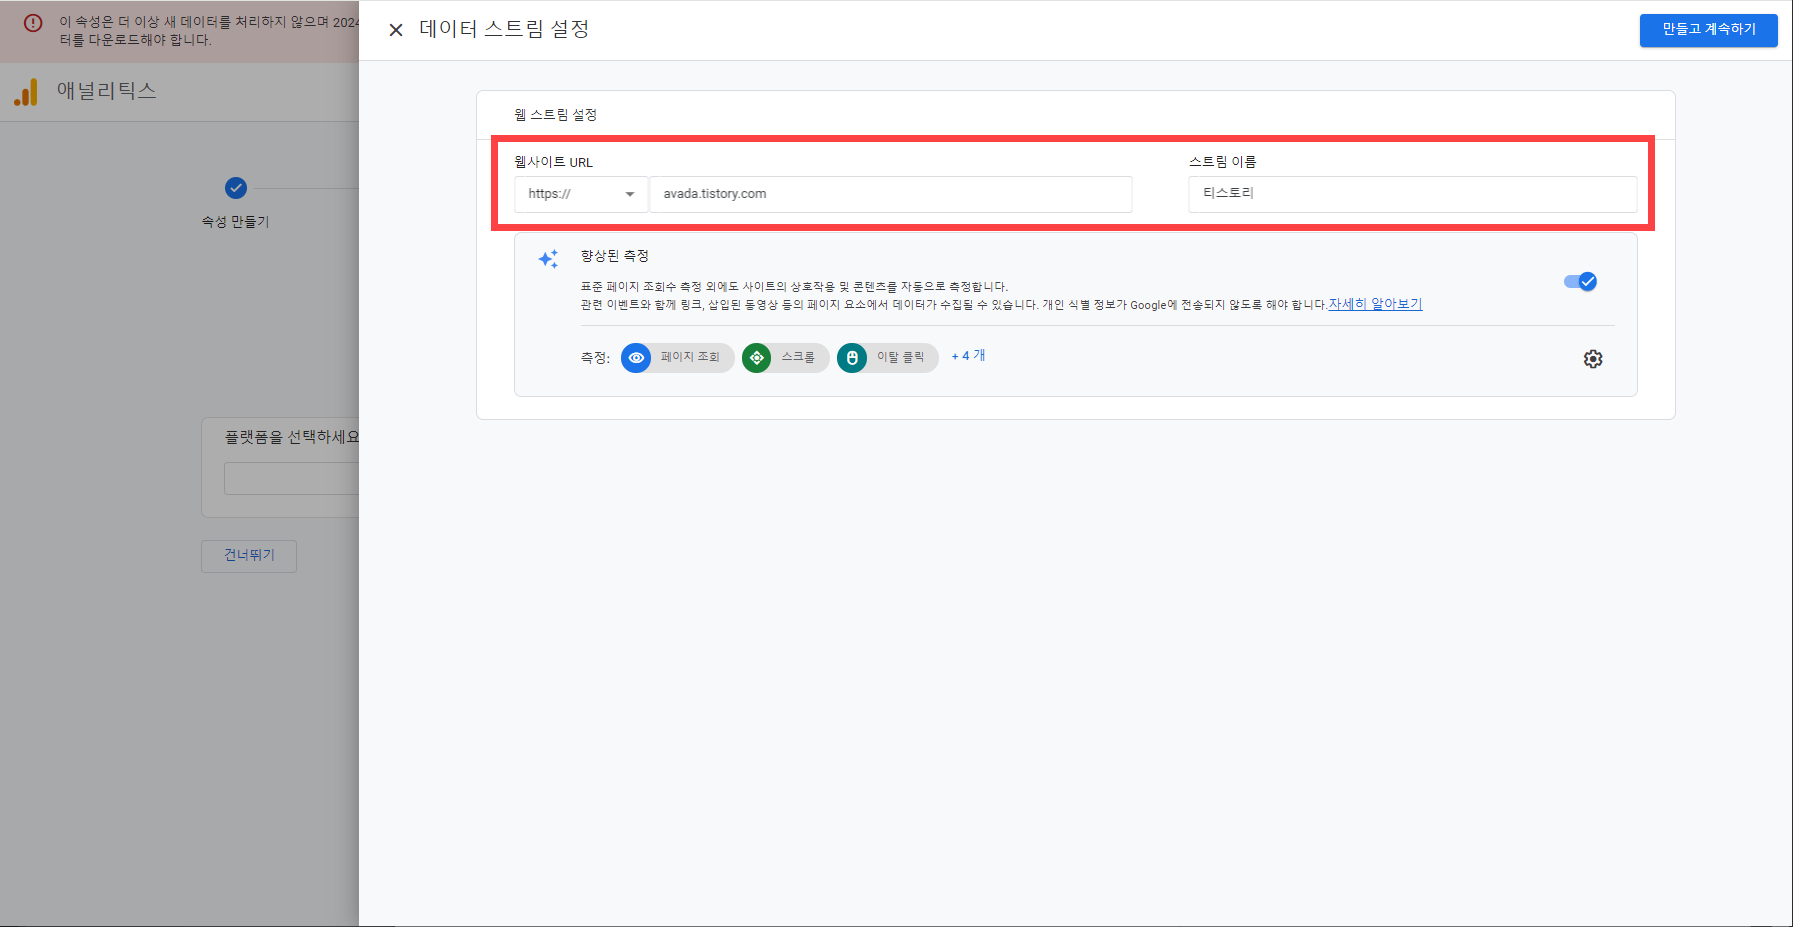Image resolution: width=1793 pixels, height=927 pixels.
Task: Click the 플랫폼을 선택하세요 heading in background
Action: pyautogui.click(x=291, y=437)
